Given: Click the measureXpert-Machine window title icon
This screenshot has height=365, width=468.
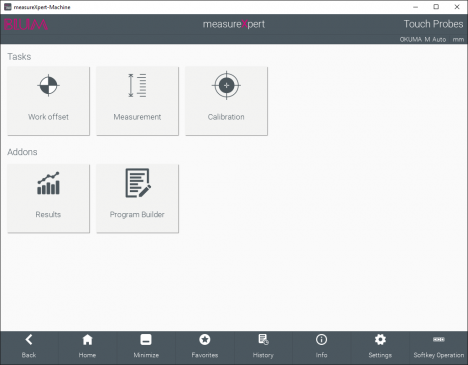Looking at the screenshot, I should tap(7, 7).
